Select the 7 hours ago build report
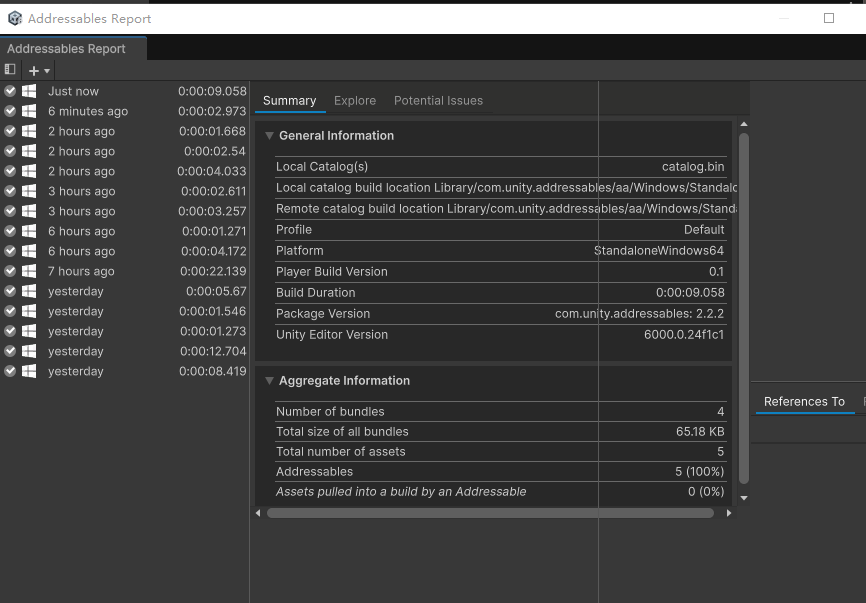 125,271
